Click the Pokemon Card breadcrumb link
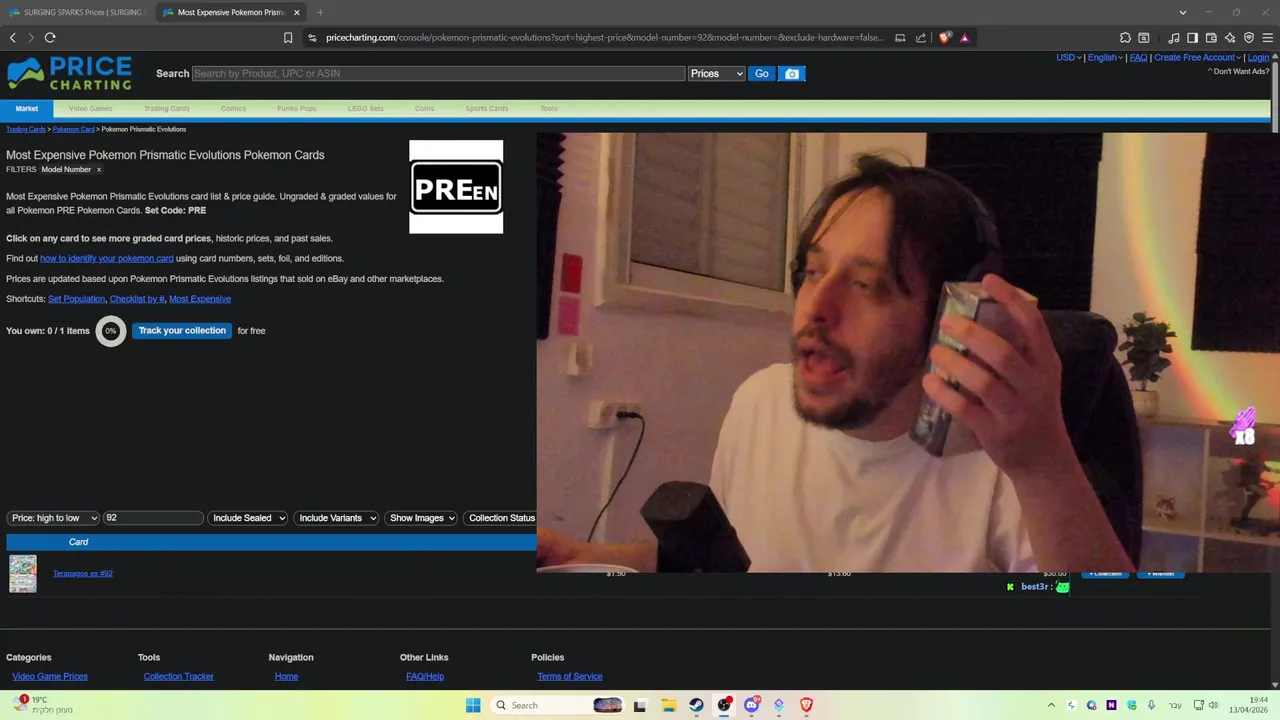 pos(74,130)
